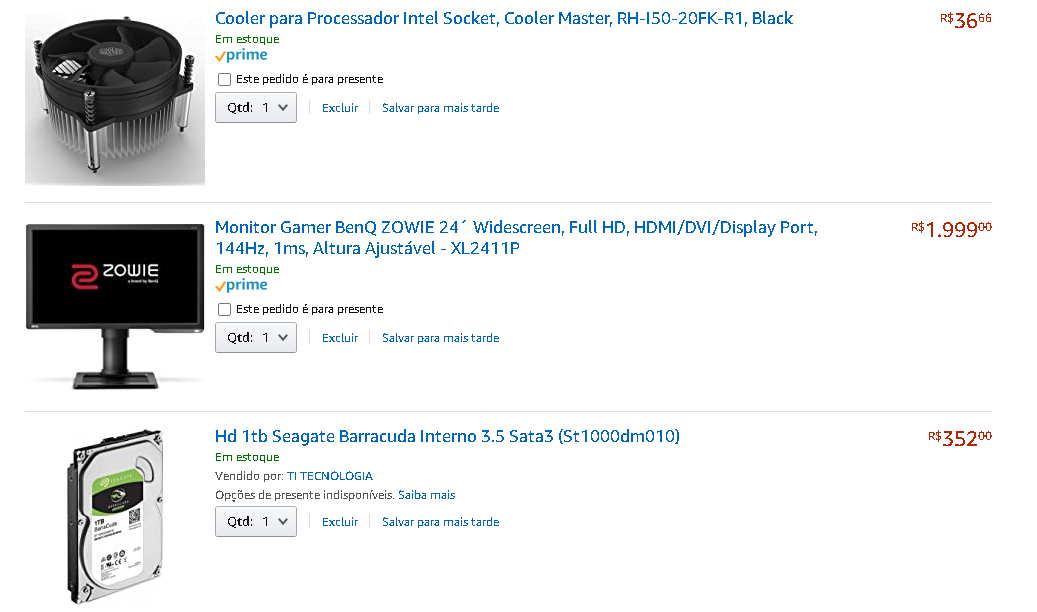Open the Seagate Barracuda hard drive image
This screenshot has width=1037, height=612.
(115, 517)
